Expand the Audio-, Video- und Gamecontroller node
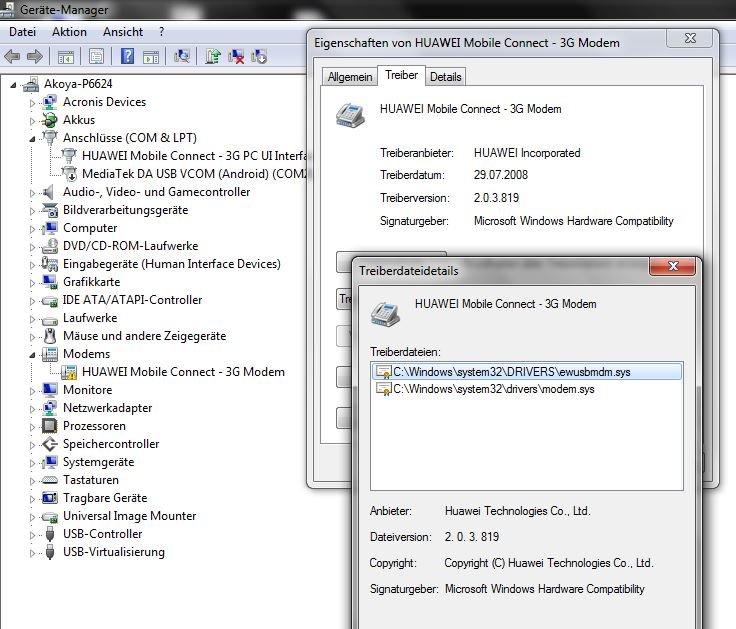This screenshot has height=629, width=736. click(32, 193)
